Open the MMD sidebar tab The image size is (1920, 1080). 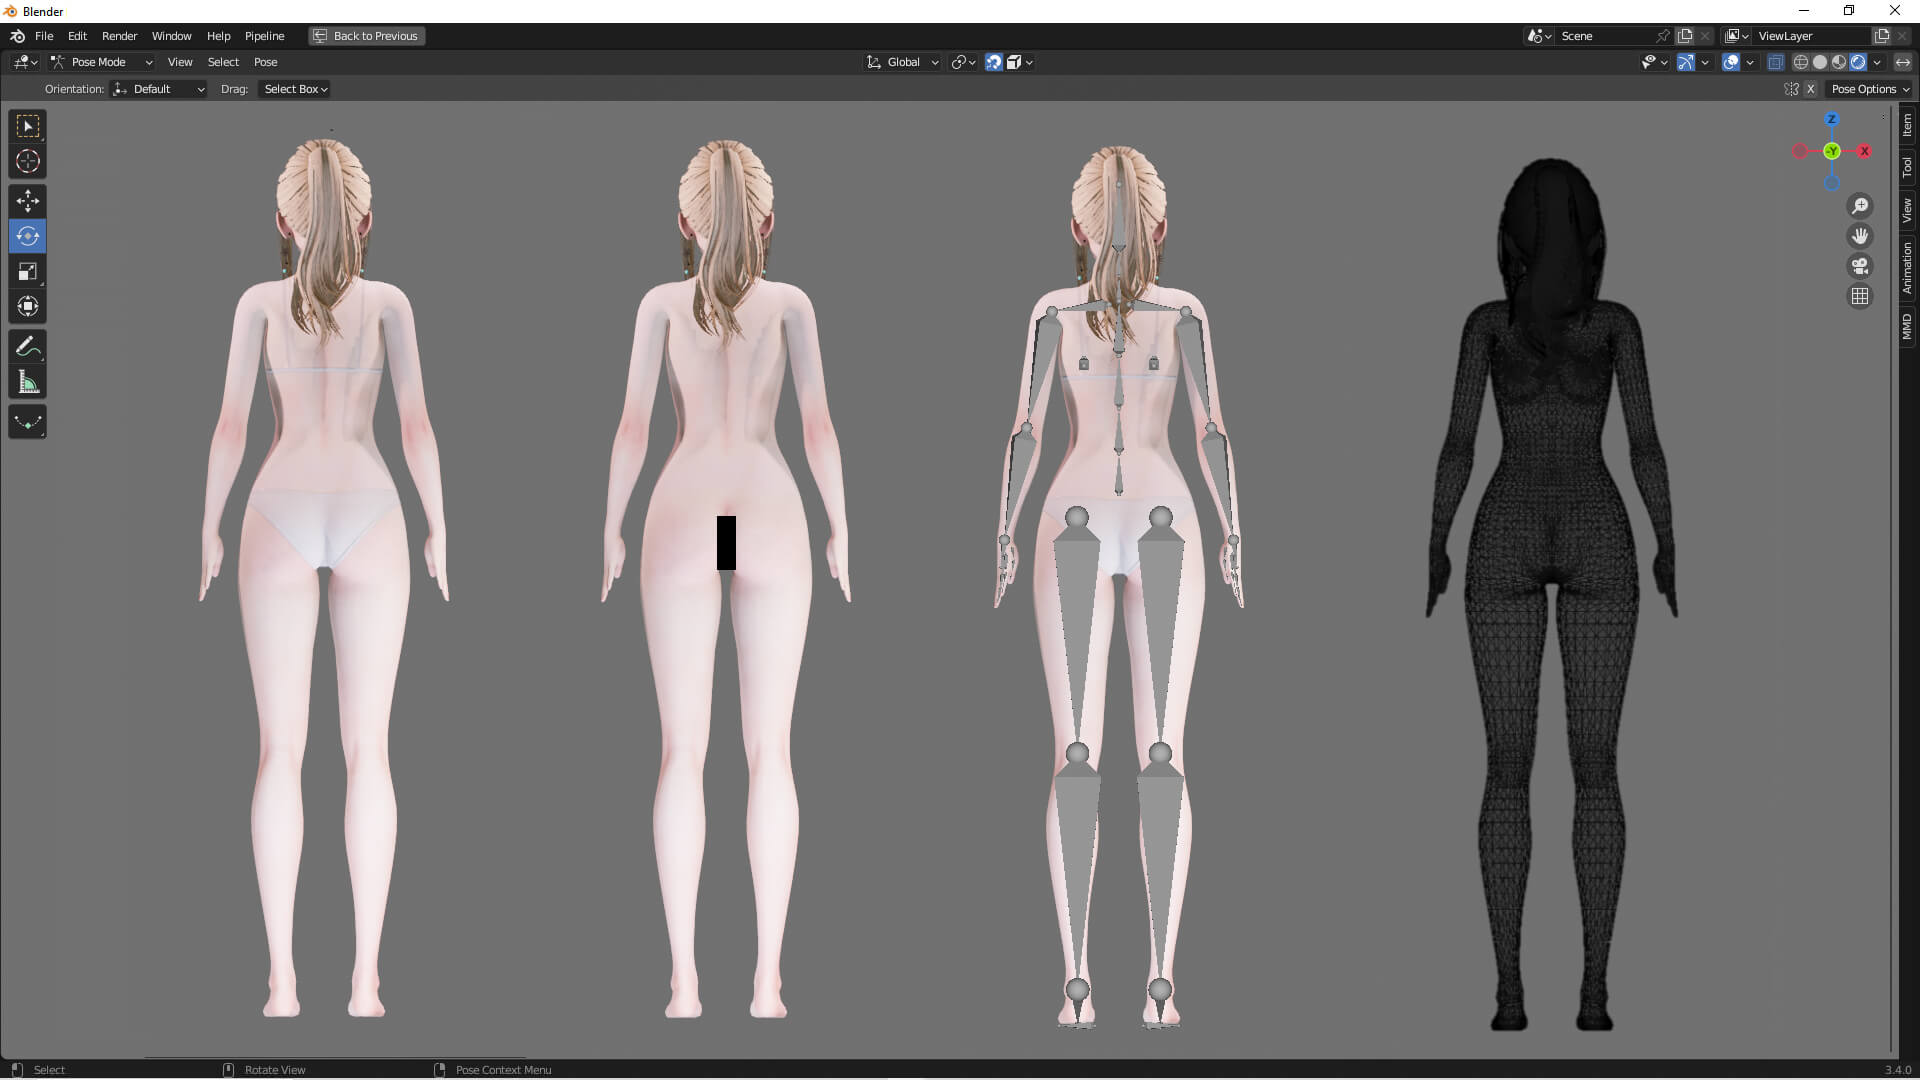[x=1907, y=326]
